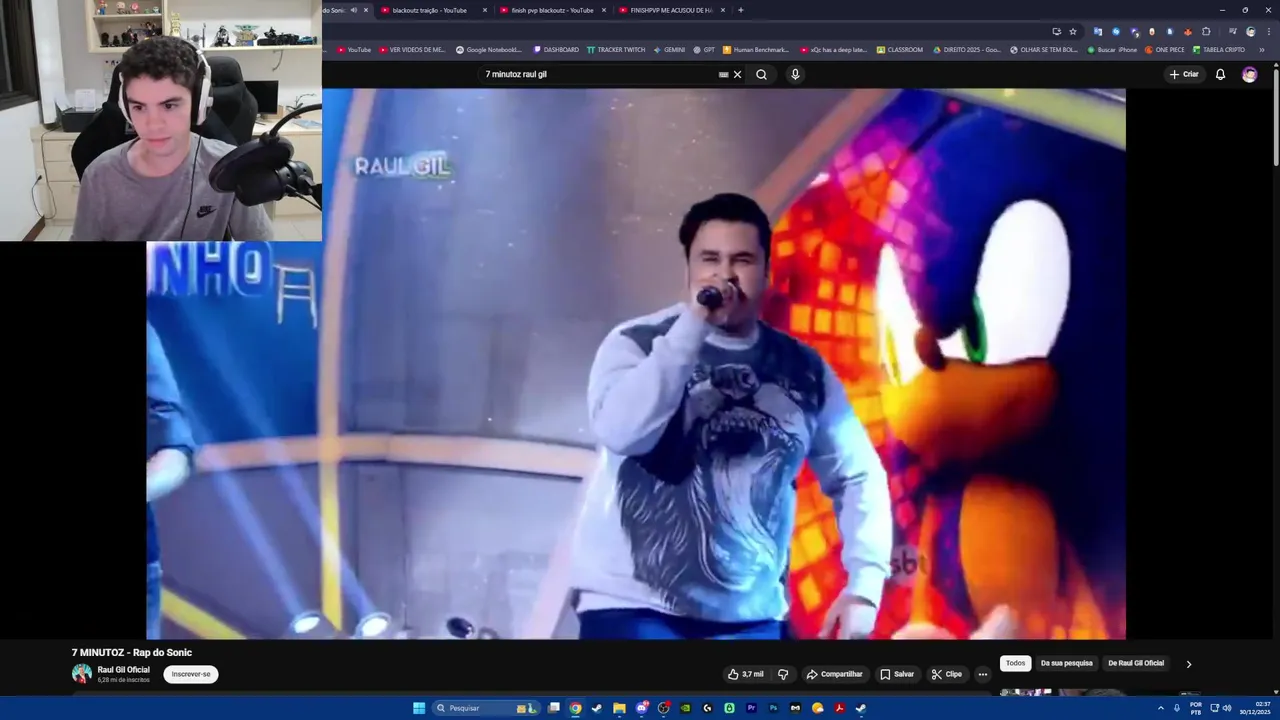Click the video player to pause it
Image resolution: width=1280 pixels, height=720 pixels.
tap(636, 364)
